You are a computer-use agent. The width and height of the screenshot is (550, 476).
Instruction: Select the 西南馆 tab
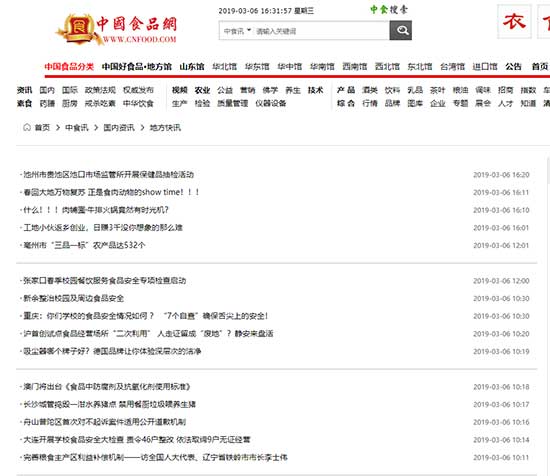point(355,67)
